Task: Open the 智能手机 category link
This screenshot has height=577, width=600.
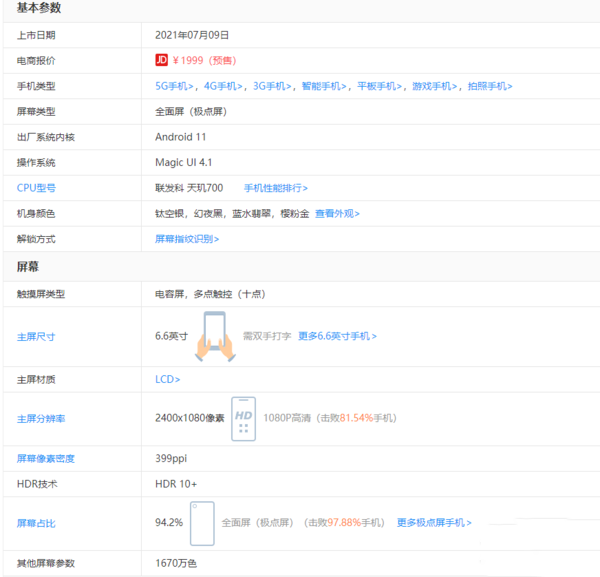Action: 326,86
